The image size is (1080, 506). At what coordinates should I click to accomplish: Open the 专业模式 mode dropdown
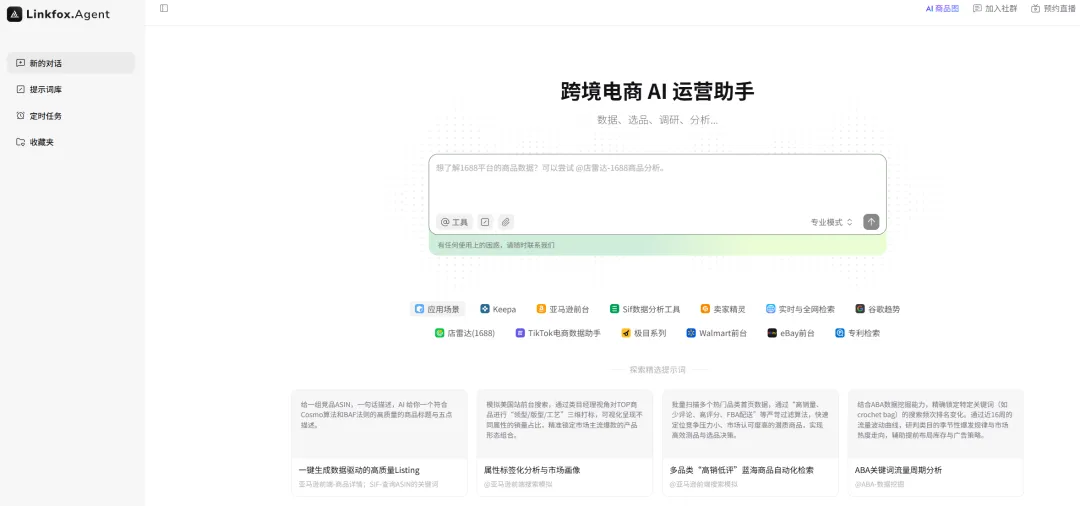pos(831,222)
